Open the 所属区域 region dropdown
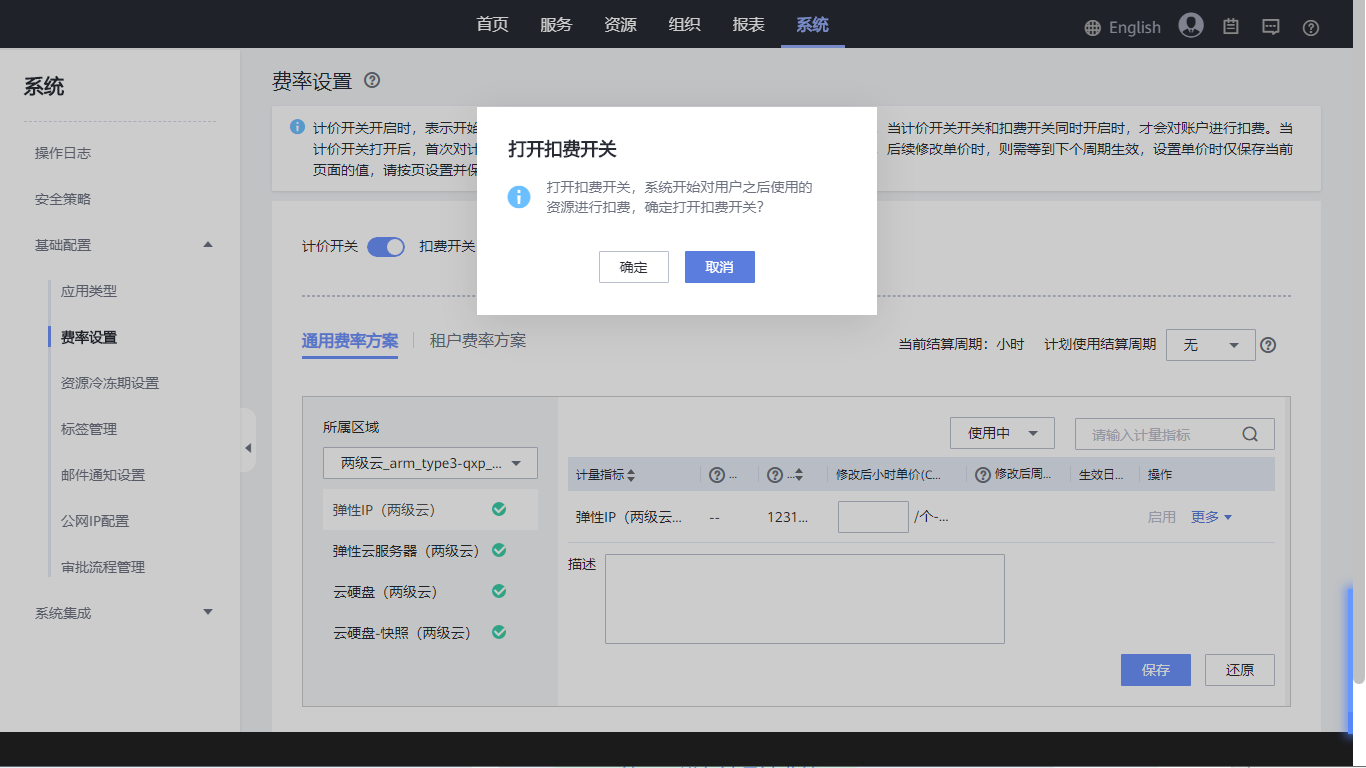 [430, 463]
